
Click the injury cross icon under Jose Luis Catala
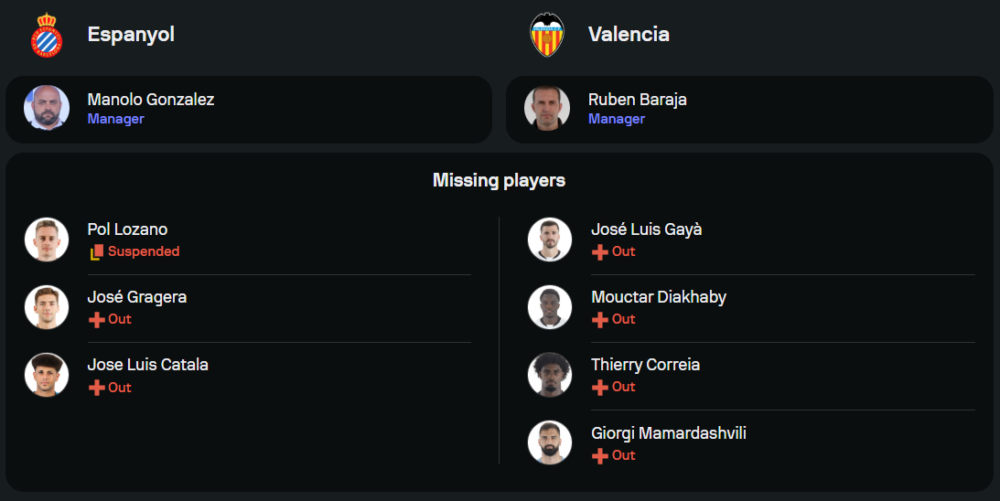tap(96, 388)
